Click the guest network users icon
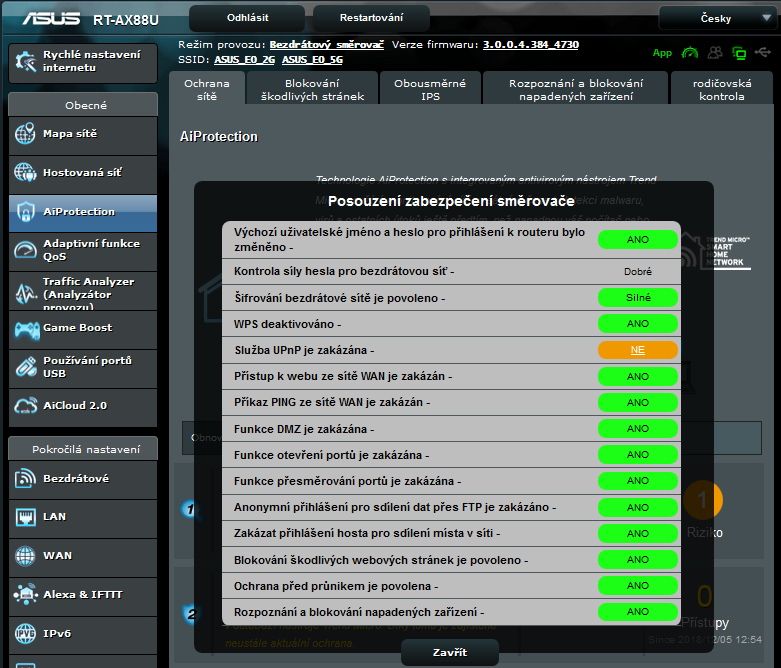The image size is (781, 668). 715,53
